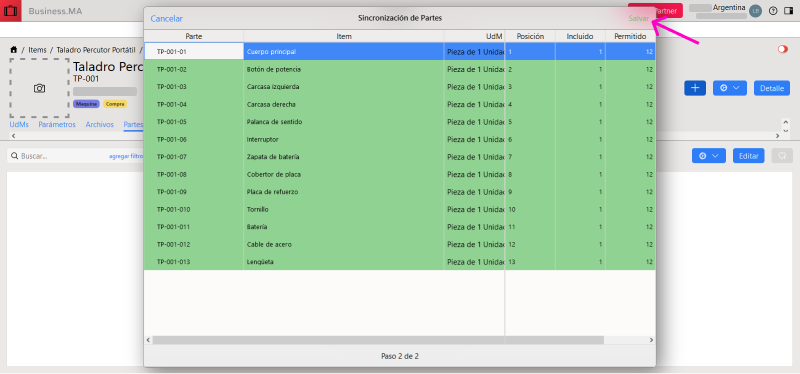The image size is (800, 374).
Task: Click Taladro Percutor Portátil breadcrumb
Action: tap(96, 50)
